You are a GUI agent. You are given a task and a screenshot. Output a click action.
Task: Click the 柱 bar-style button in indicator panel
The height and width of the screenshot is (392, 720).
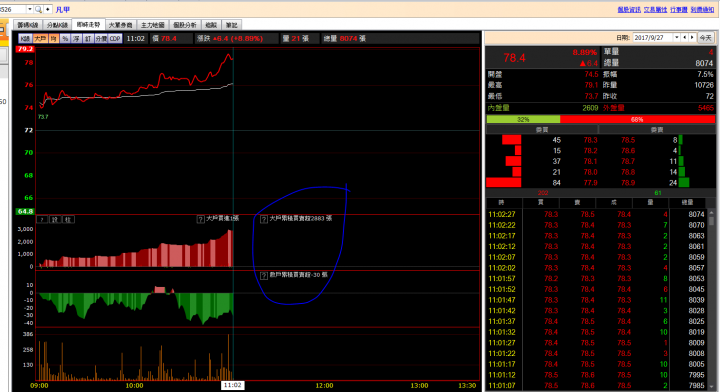68,219
